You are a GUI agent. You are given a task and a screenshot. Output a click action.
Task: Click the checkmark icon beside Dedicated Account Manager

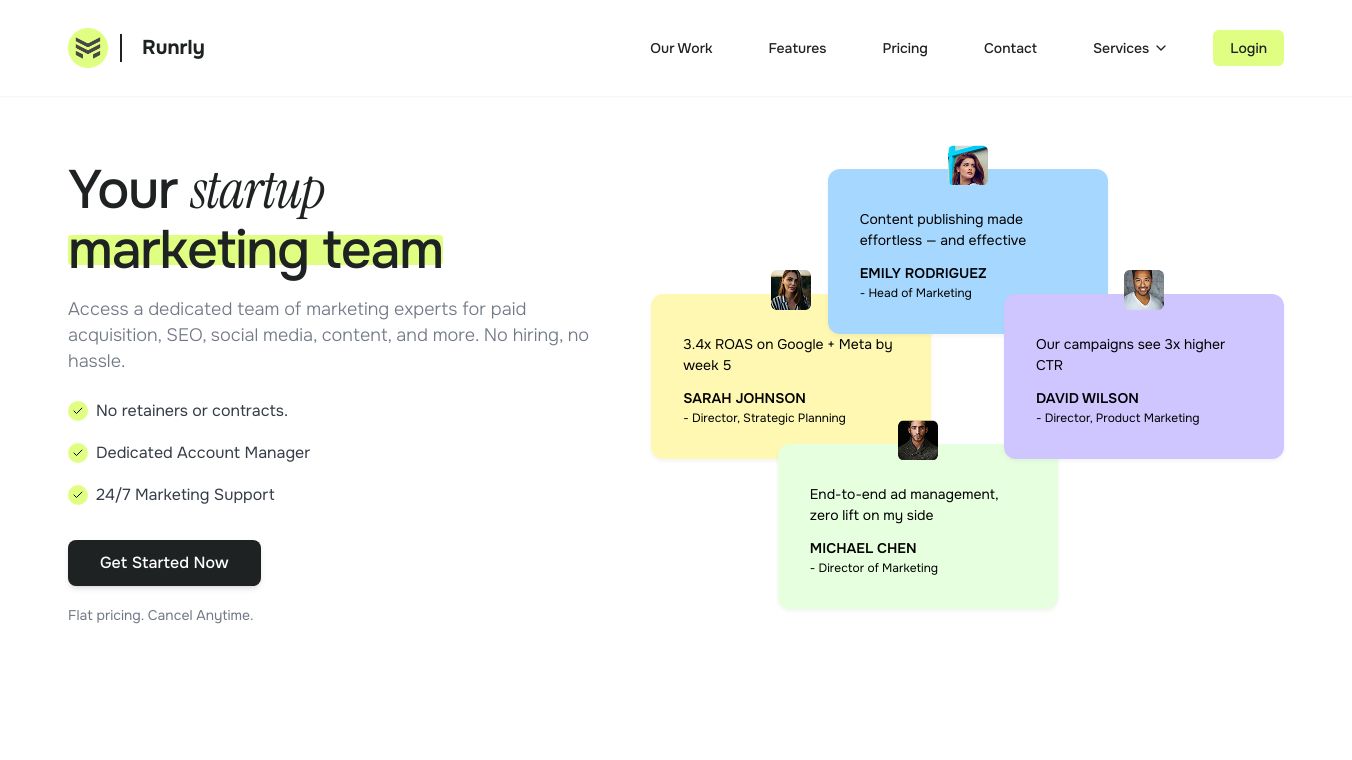point(78,453)
